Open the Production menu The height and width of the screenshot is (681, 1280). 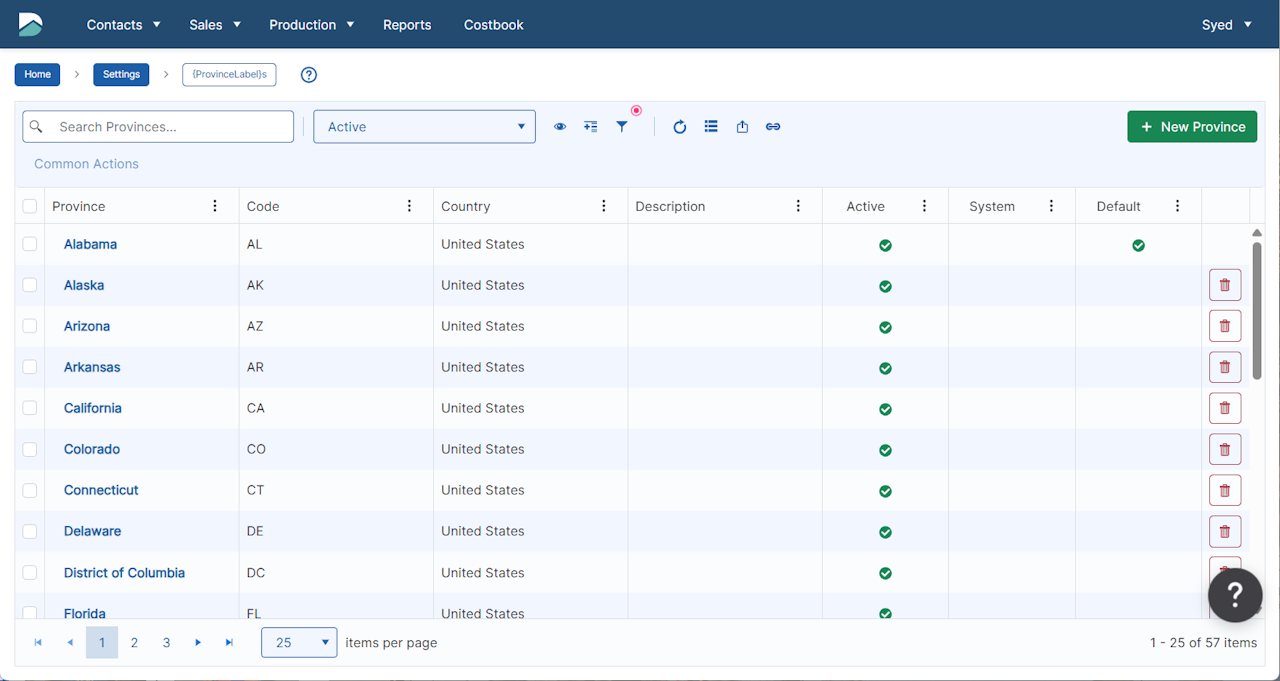point(311,25)
